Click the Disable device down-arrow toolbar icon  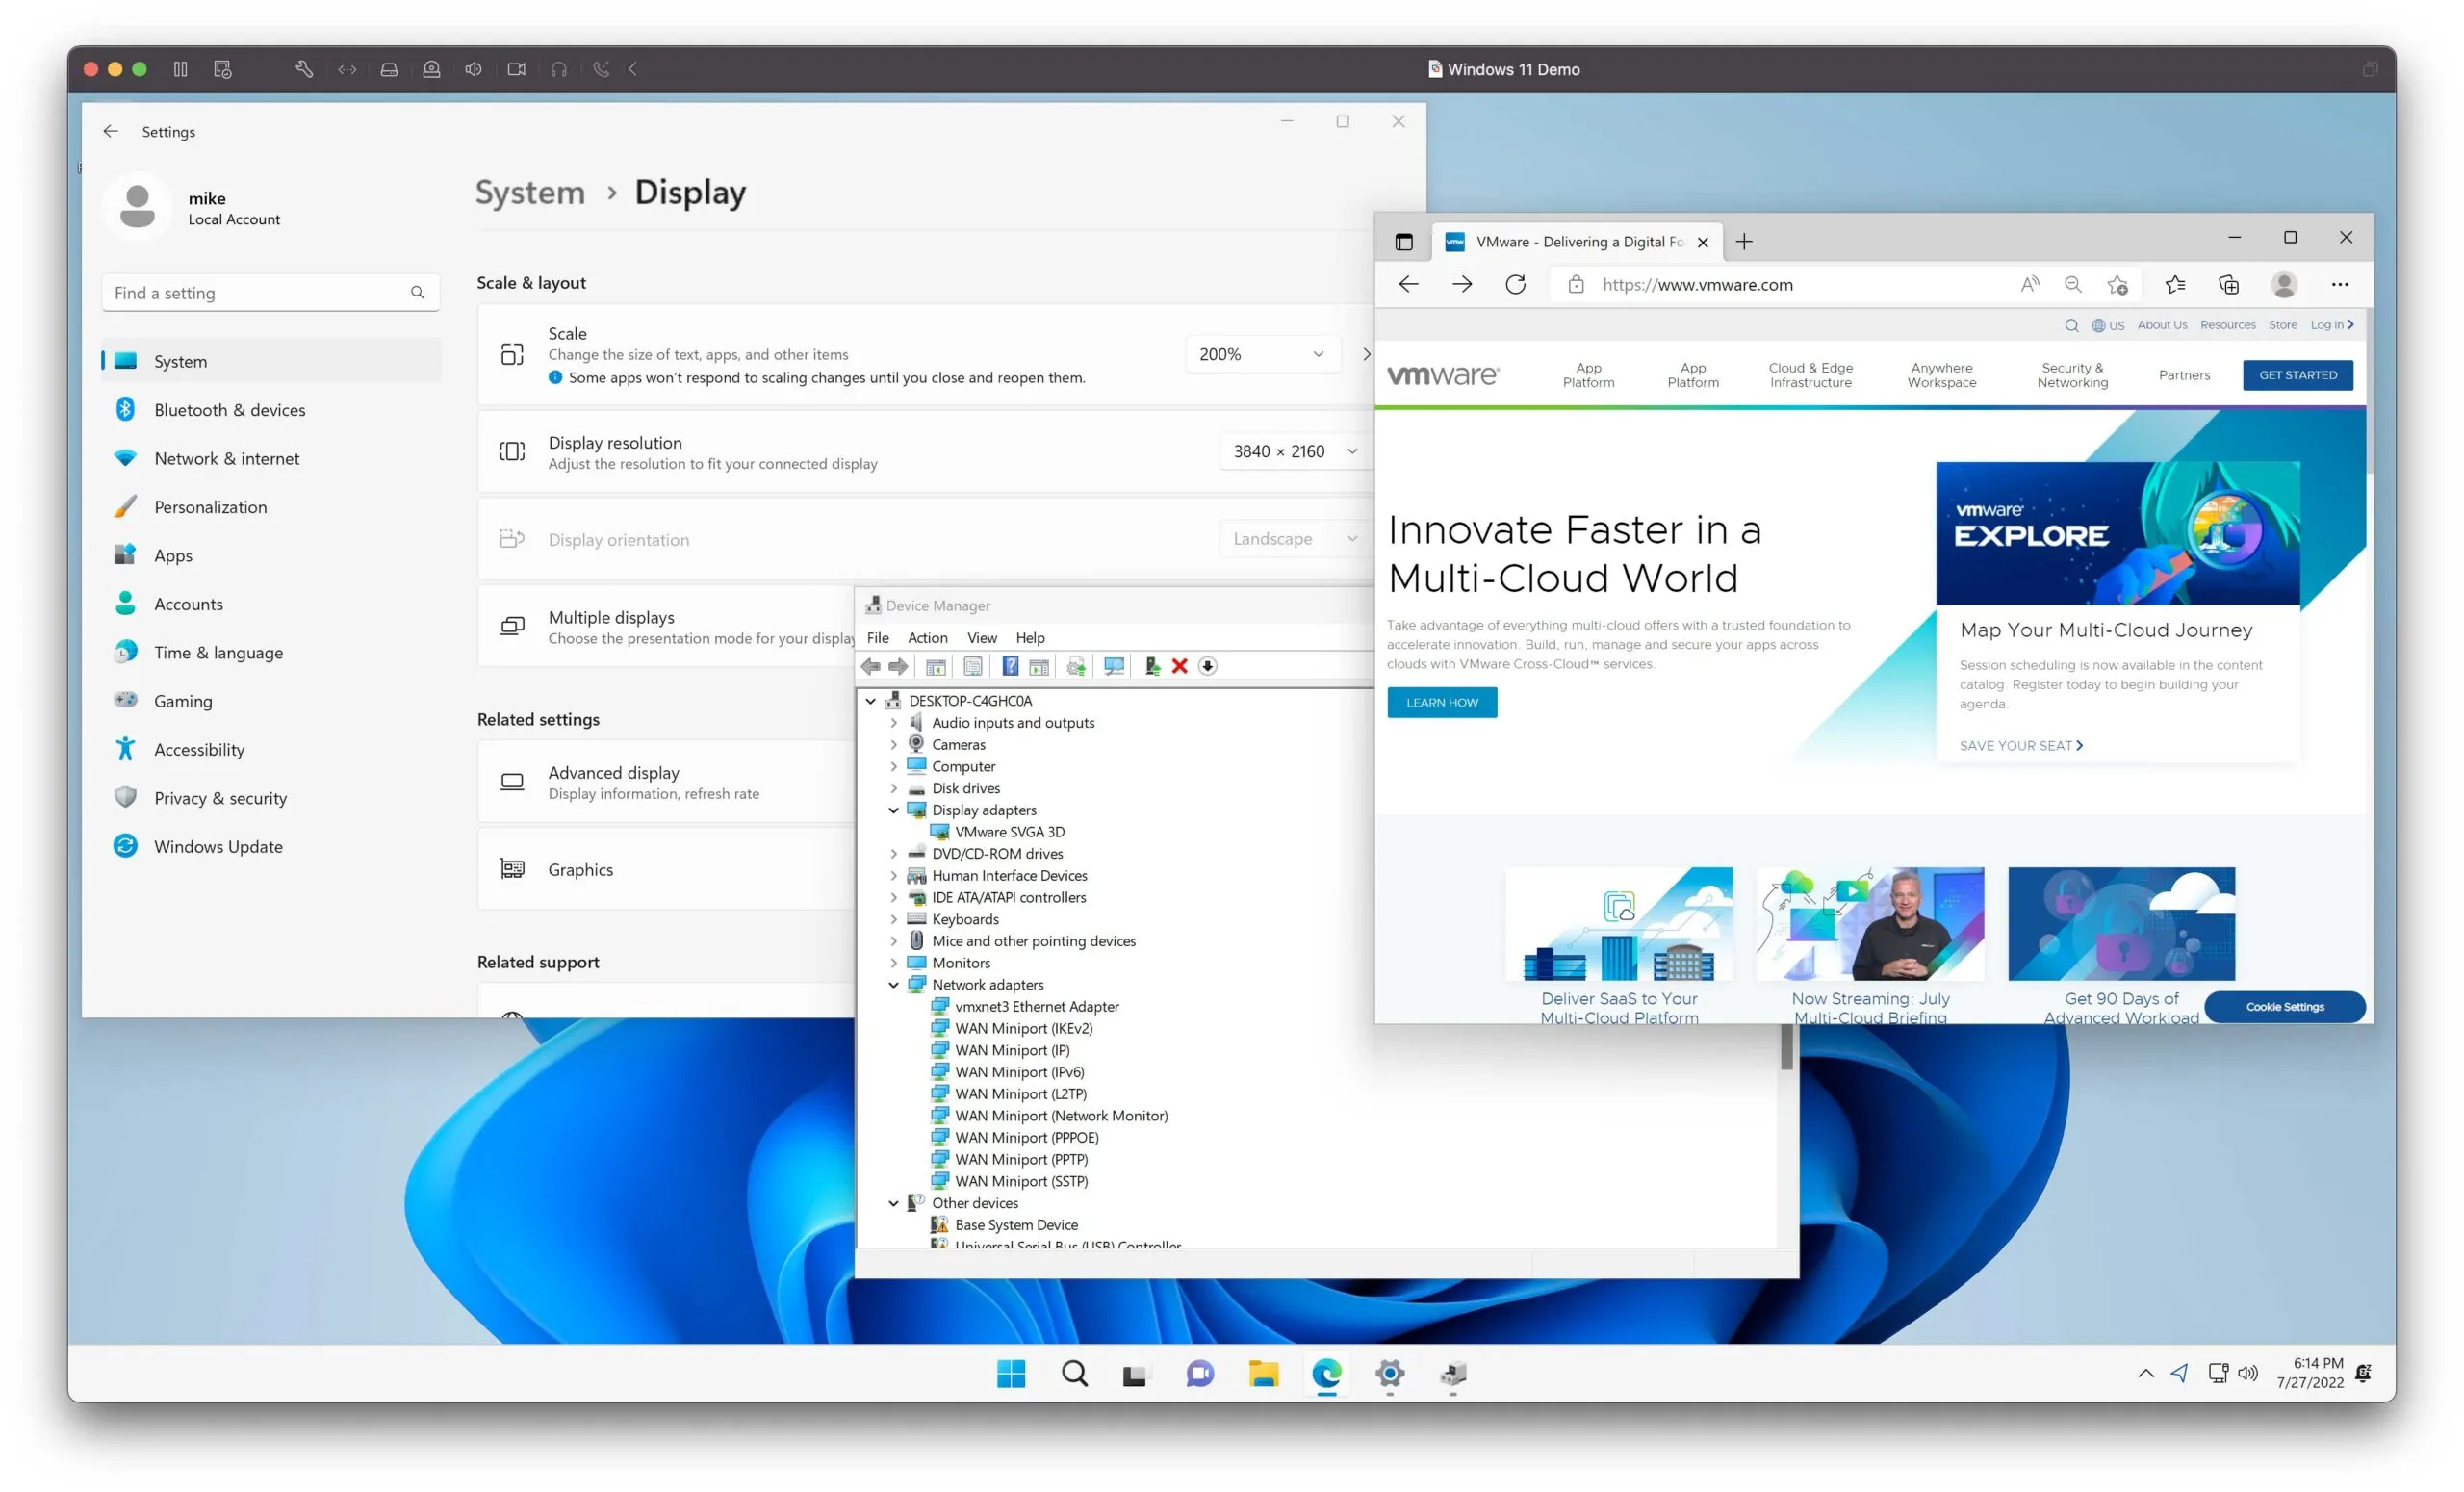coord(1208,666)
